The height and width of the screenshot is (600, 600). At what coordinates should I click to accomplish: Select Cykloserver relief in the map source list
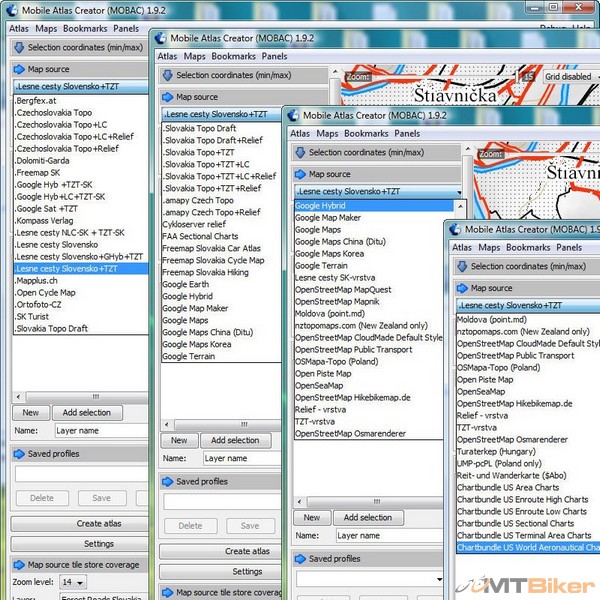(x=194, y=224)
